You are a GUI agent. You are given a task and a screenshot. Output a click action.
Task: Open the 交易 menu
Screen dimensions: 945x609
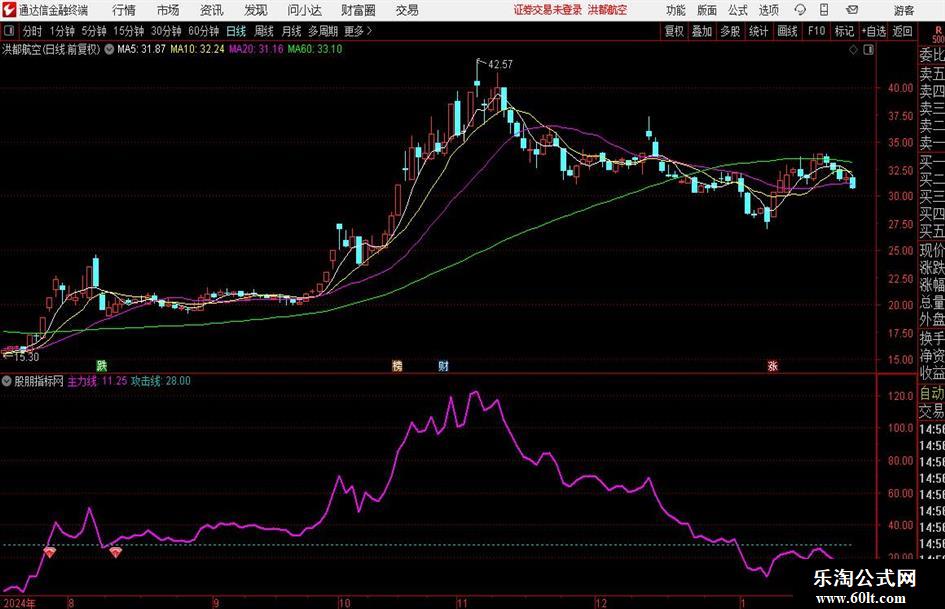(407, 10)
